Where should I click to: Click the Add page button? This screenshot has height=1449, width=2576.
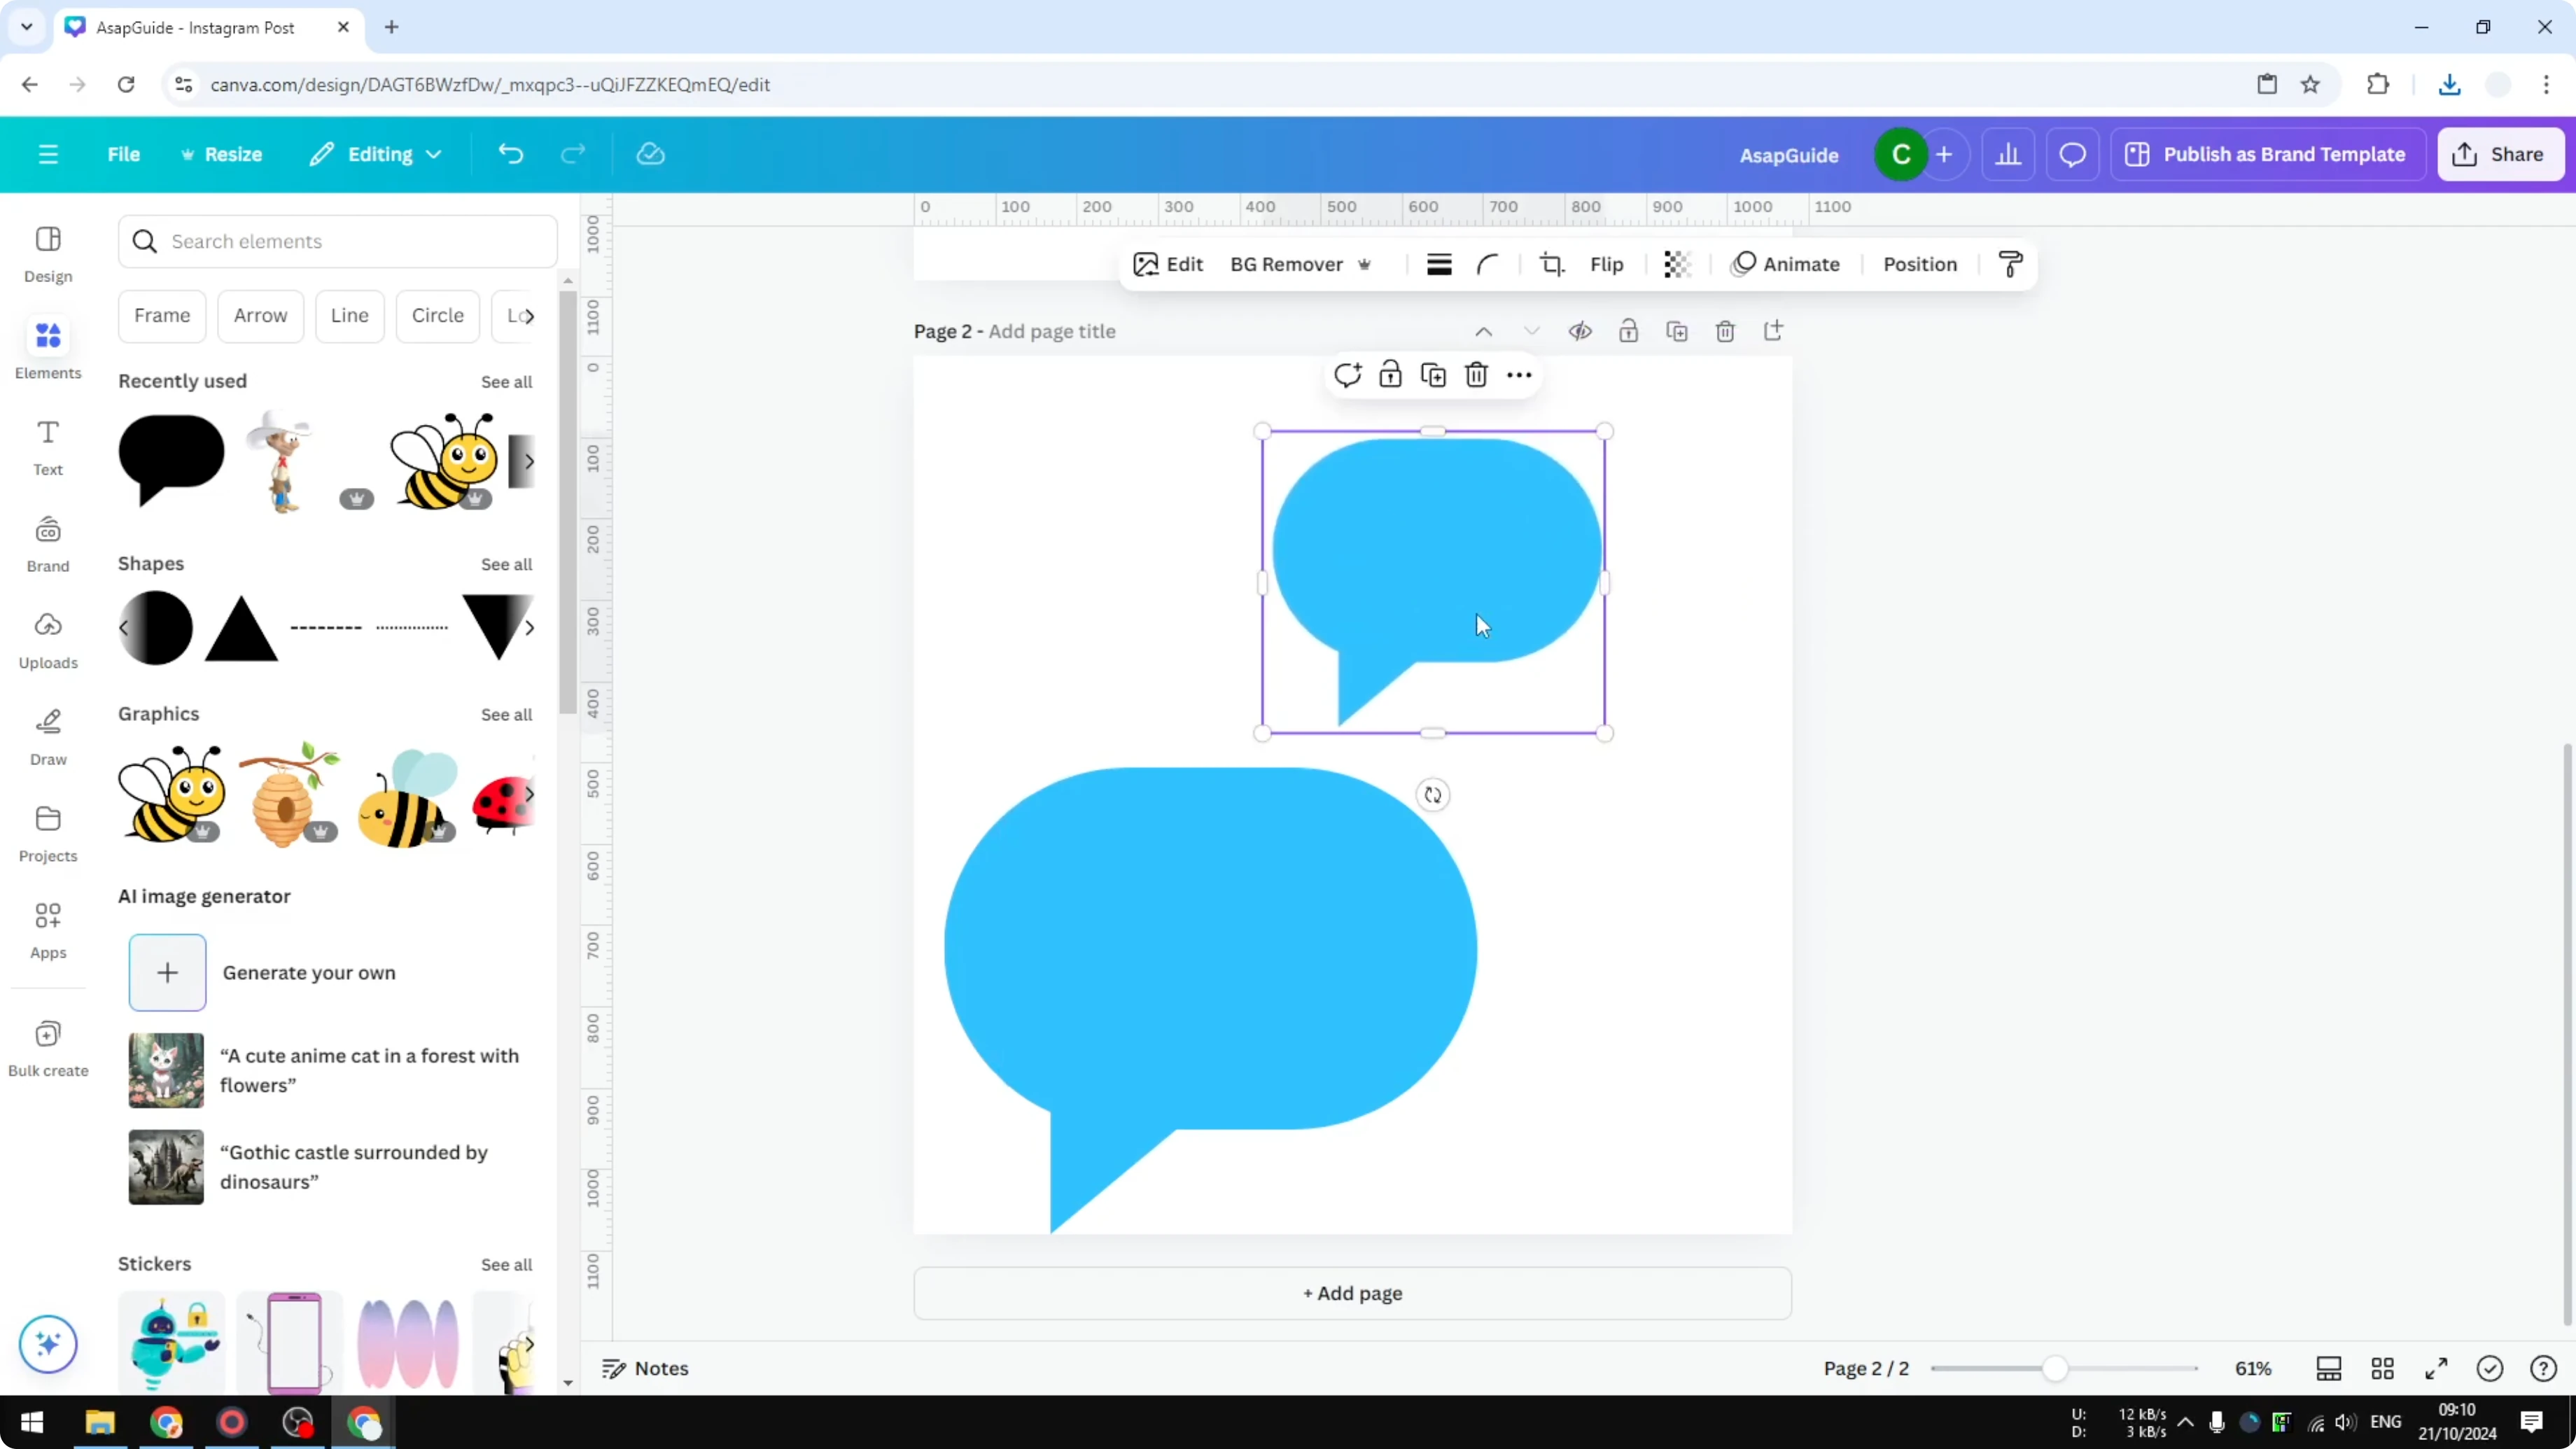(1352, 1292)
